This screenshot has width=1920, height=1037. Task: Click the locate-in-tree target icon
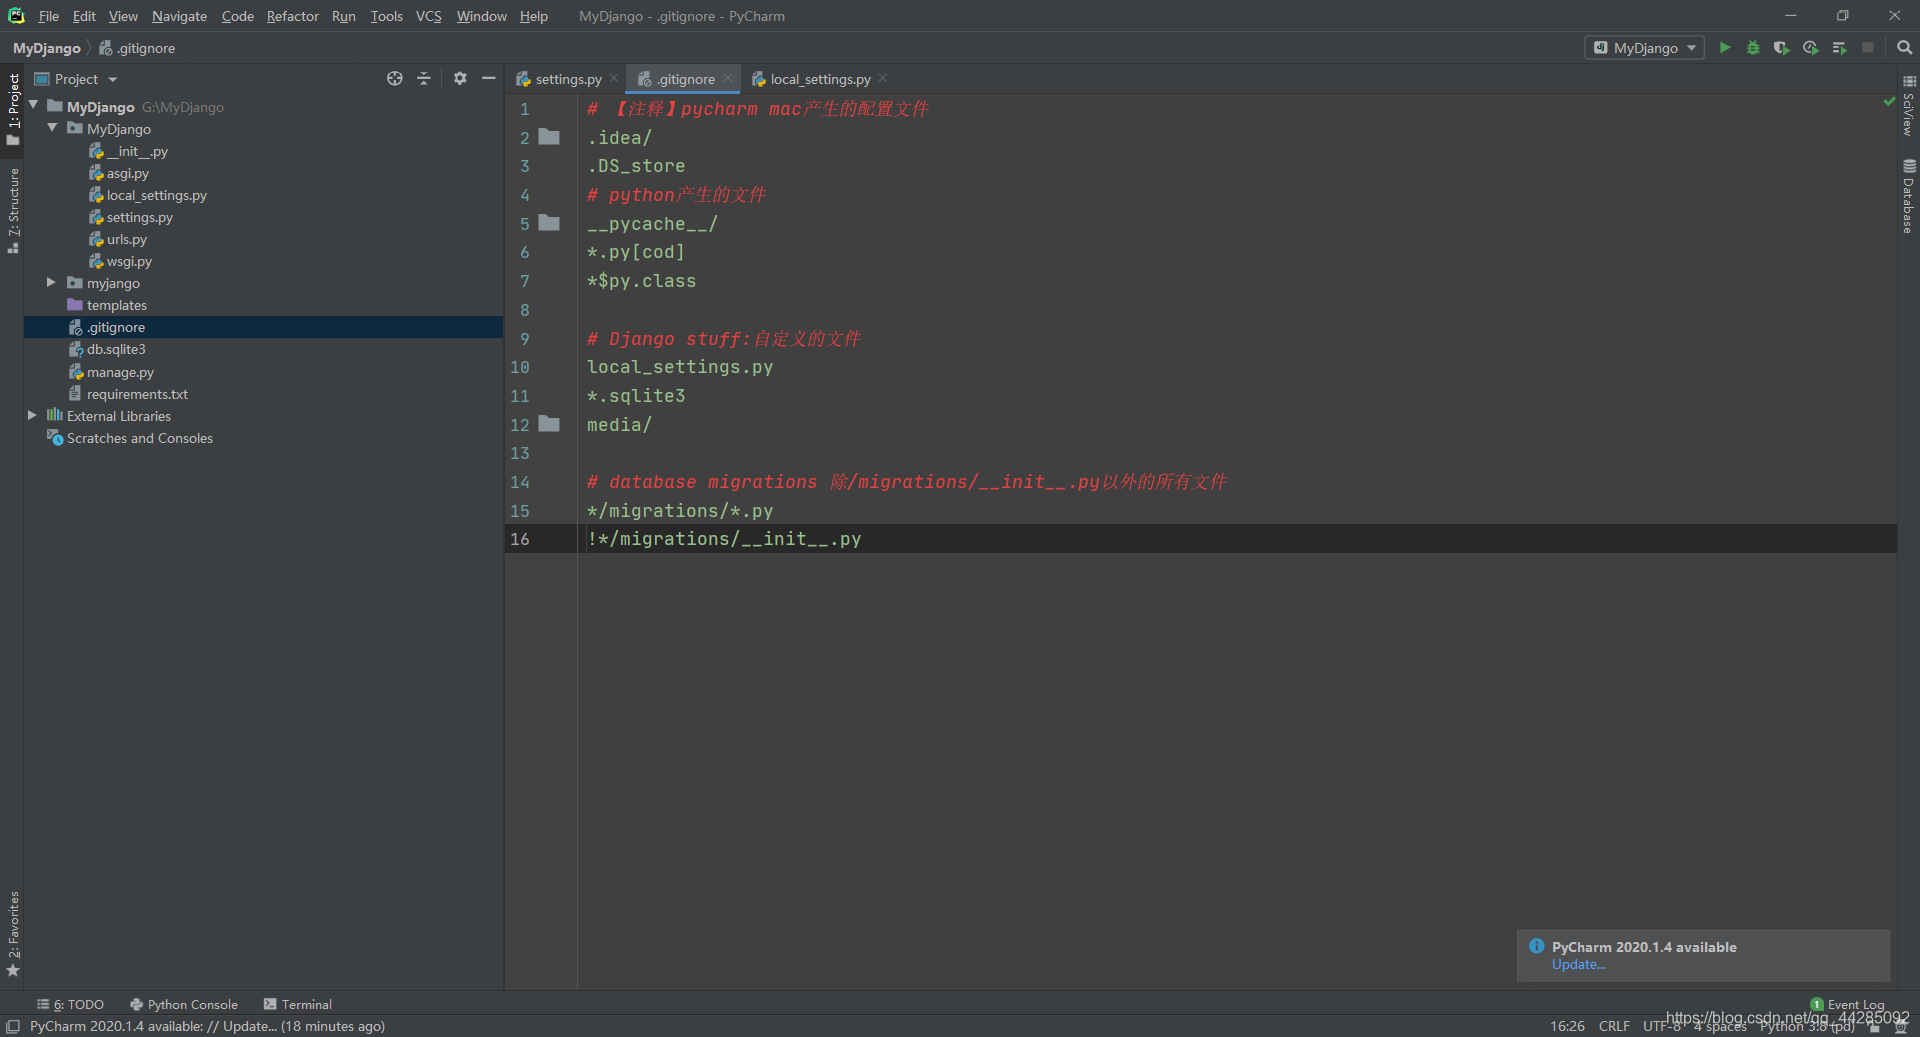[395, 79]
